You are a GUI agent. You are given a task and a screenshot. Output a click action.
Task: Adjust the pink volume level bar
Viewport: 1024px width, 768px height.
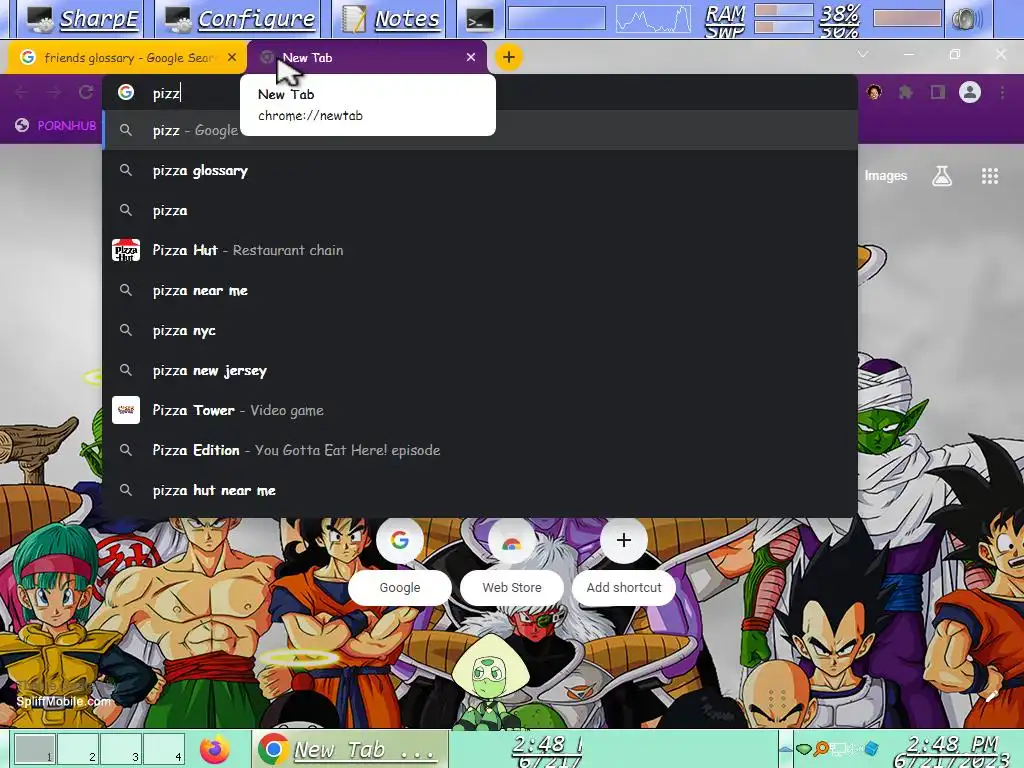click(907, 18)
